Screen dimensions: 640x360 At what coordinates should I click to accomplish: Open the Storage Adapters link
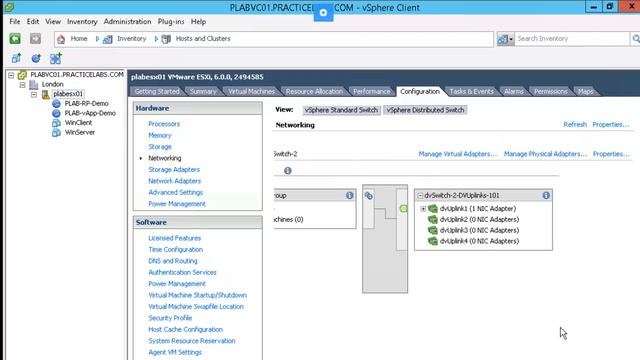174,169
